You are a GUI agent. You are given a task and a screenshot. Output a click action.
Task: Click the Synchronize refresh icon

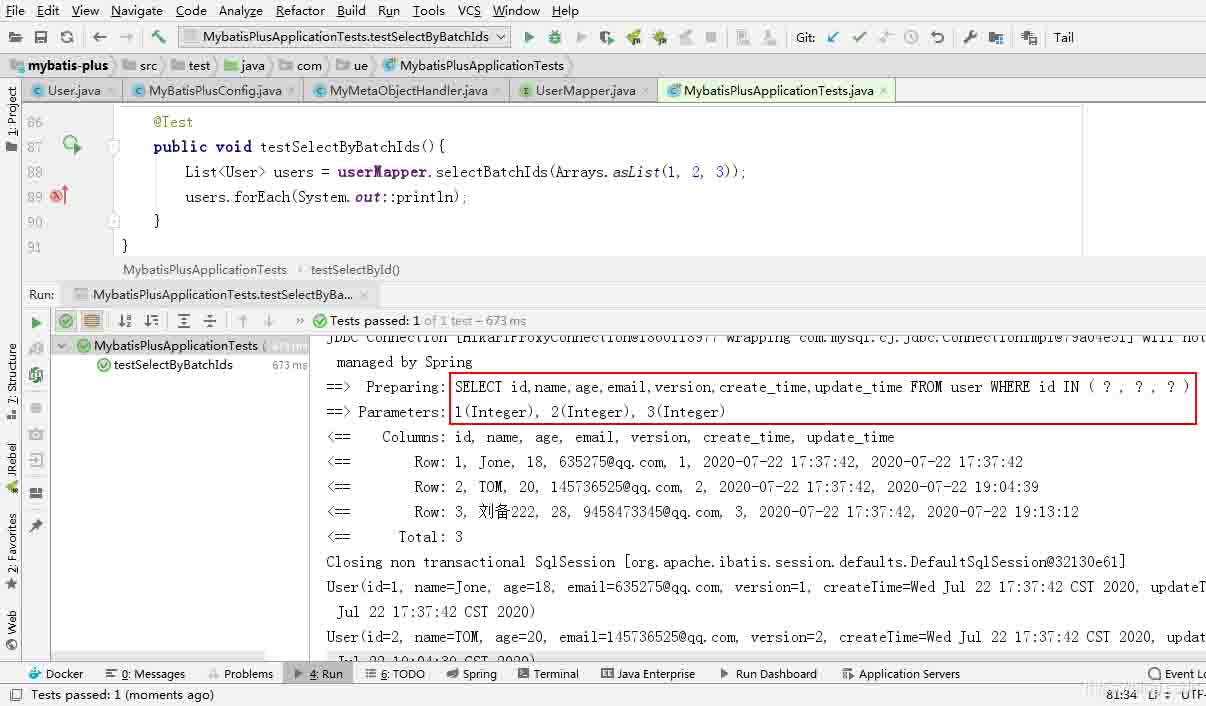(x=67, y=37)
